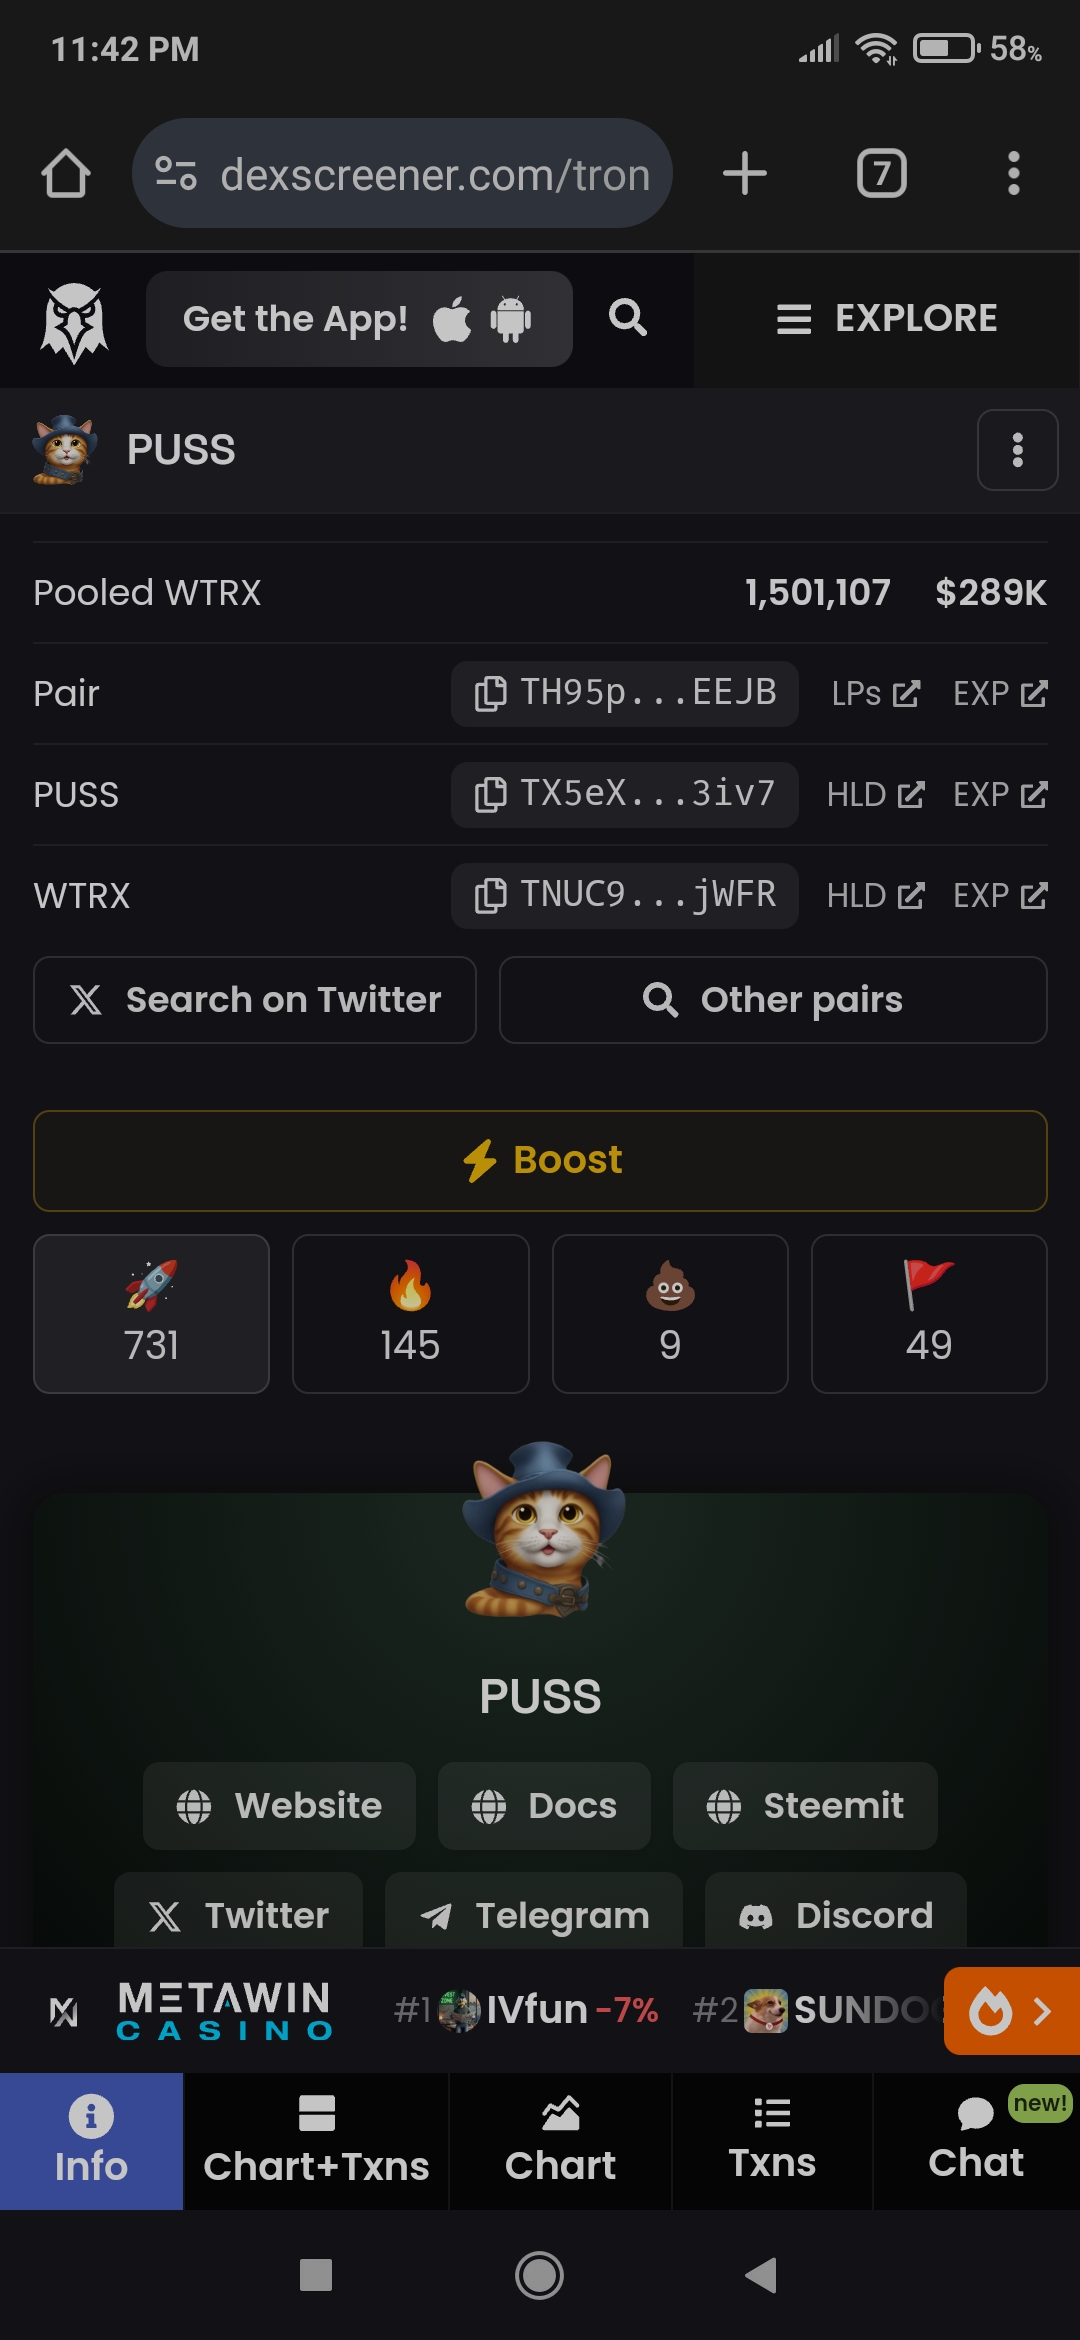Image resolution: width=1080 pixels, height=2340 pixels.
Task: Switch to Chart+Txns tab
Action: tap(316, 2141)
